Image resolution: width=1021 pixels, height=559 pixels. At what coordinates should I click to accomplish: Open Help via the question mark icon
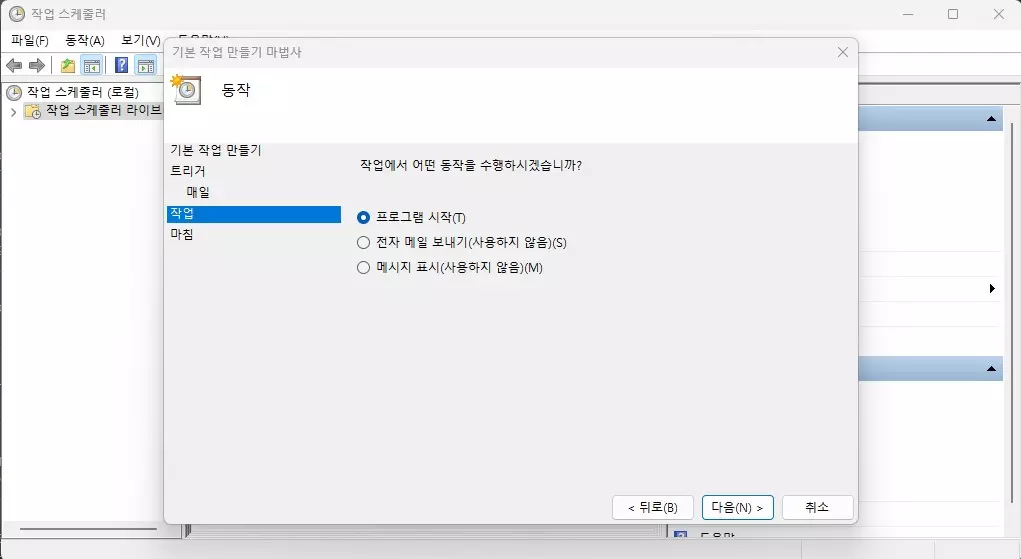(121, 65)
